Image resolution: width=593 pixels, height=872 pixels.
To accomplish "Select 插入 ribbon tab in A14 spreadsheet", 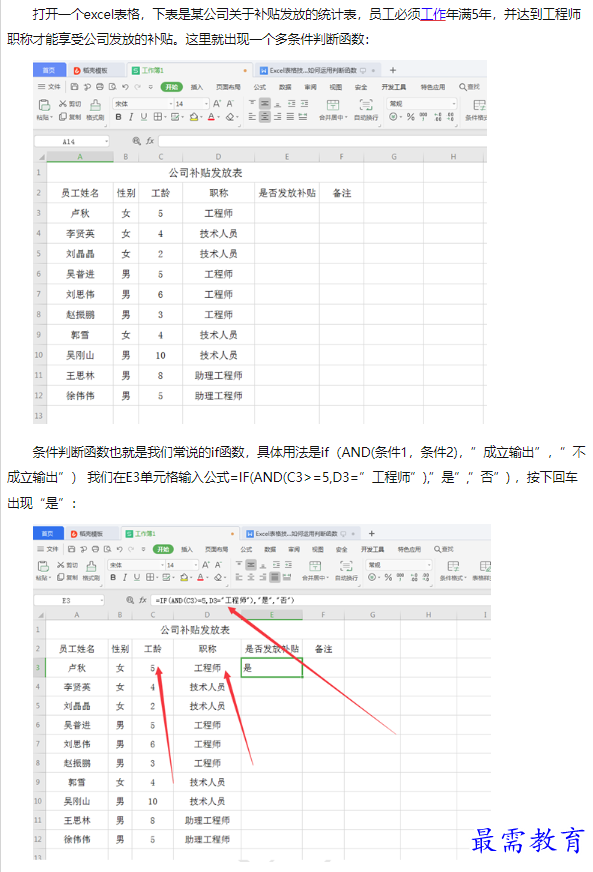I will tap(197, 87).
